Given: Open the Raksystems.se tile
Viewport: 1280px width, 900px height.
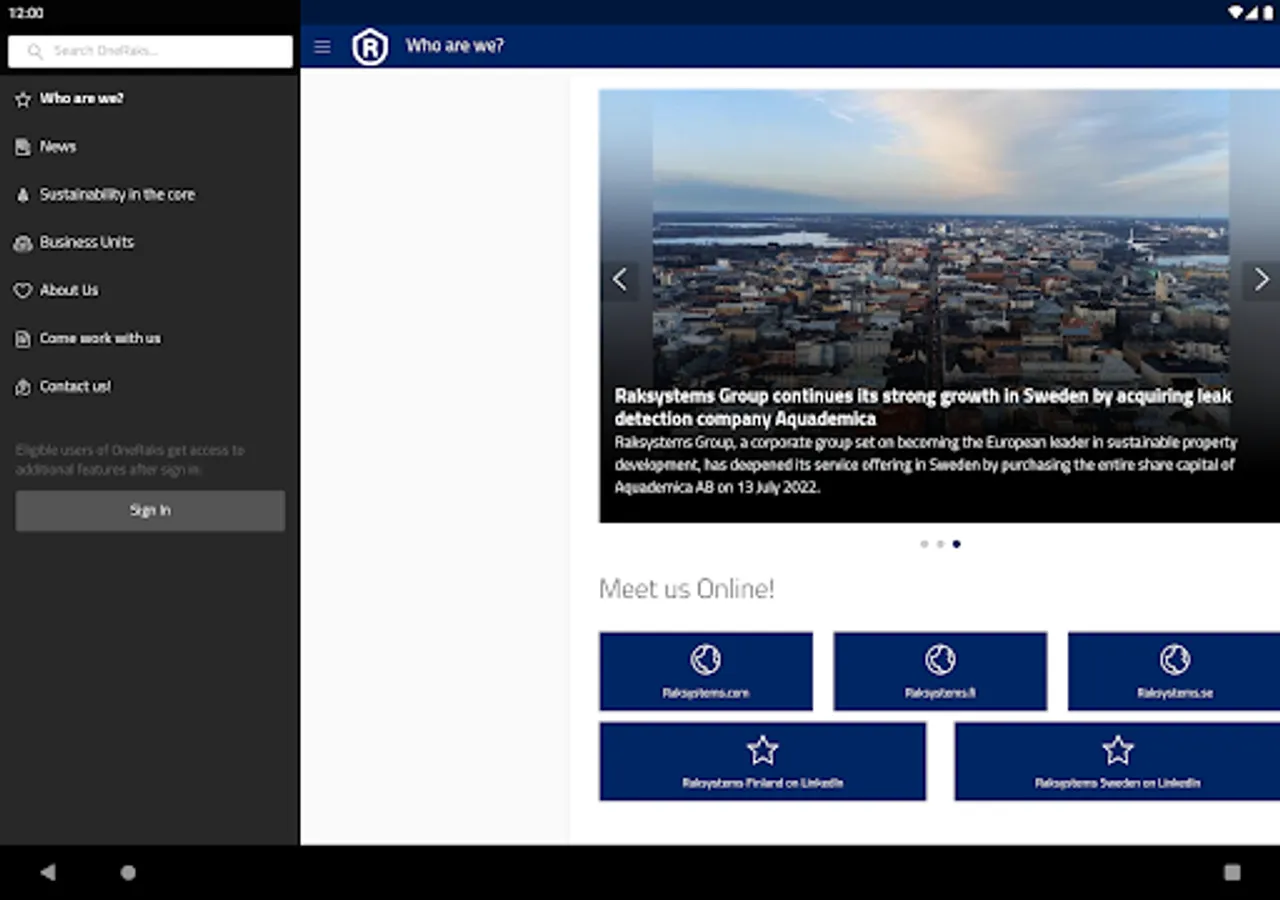Looking at the screenshot, I should click(x=1174, y=671).
